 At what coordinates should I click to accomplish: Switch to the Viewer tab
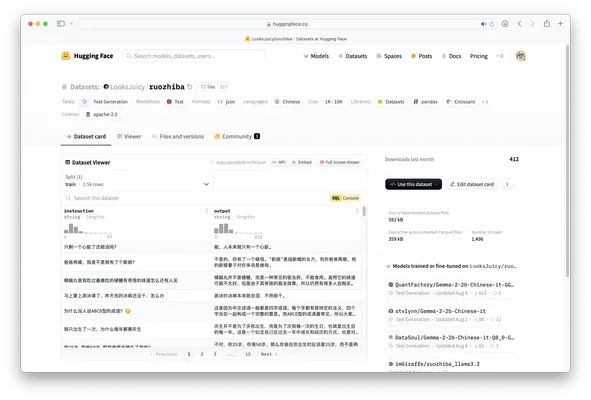[x=129, y=136]
